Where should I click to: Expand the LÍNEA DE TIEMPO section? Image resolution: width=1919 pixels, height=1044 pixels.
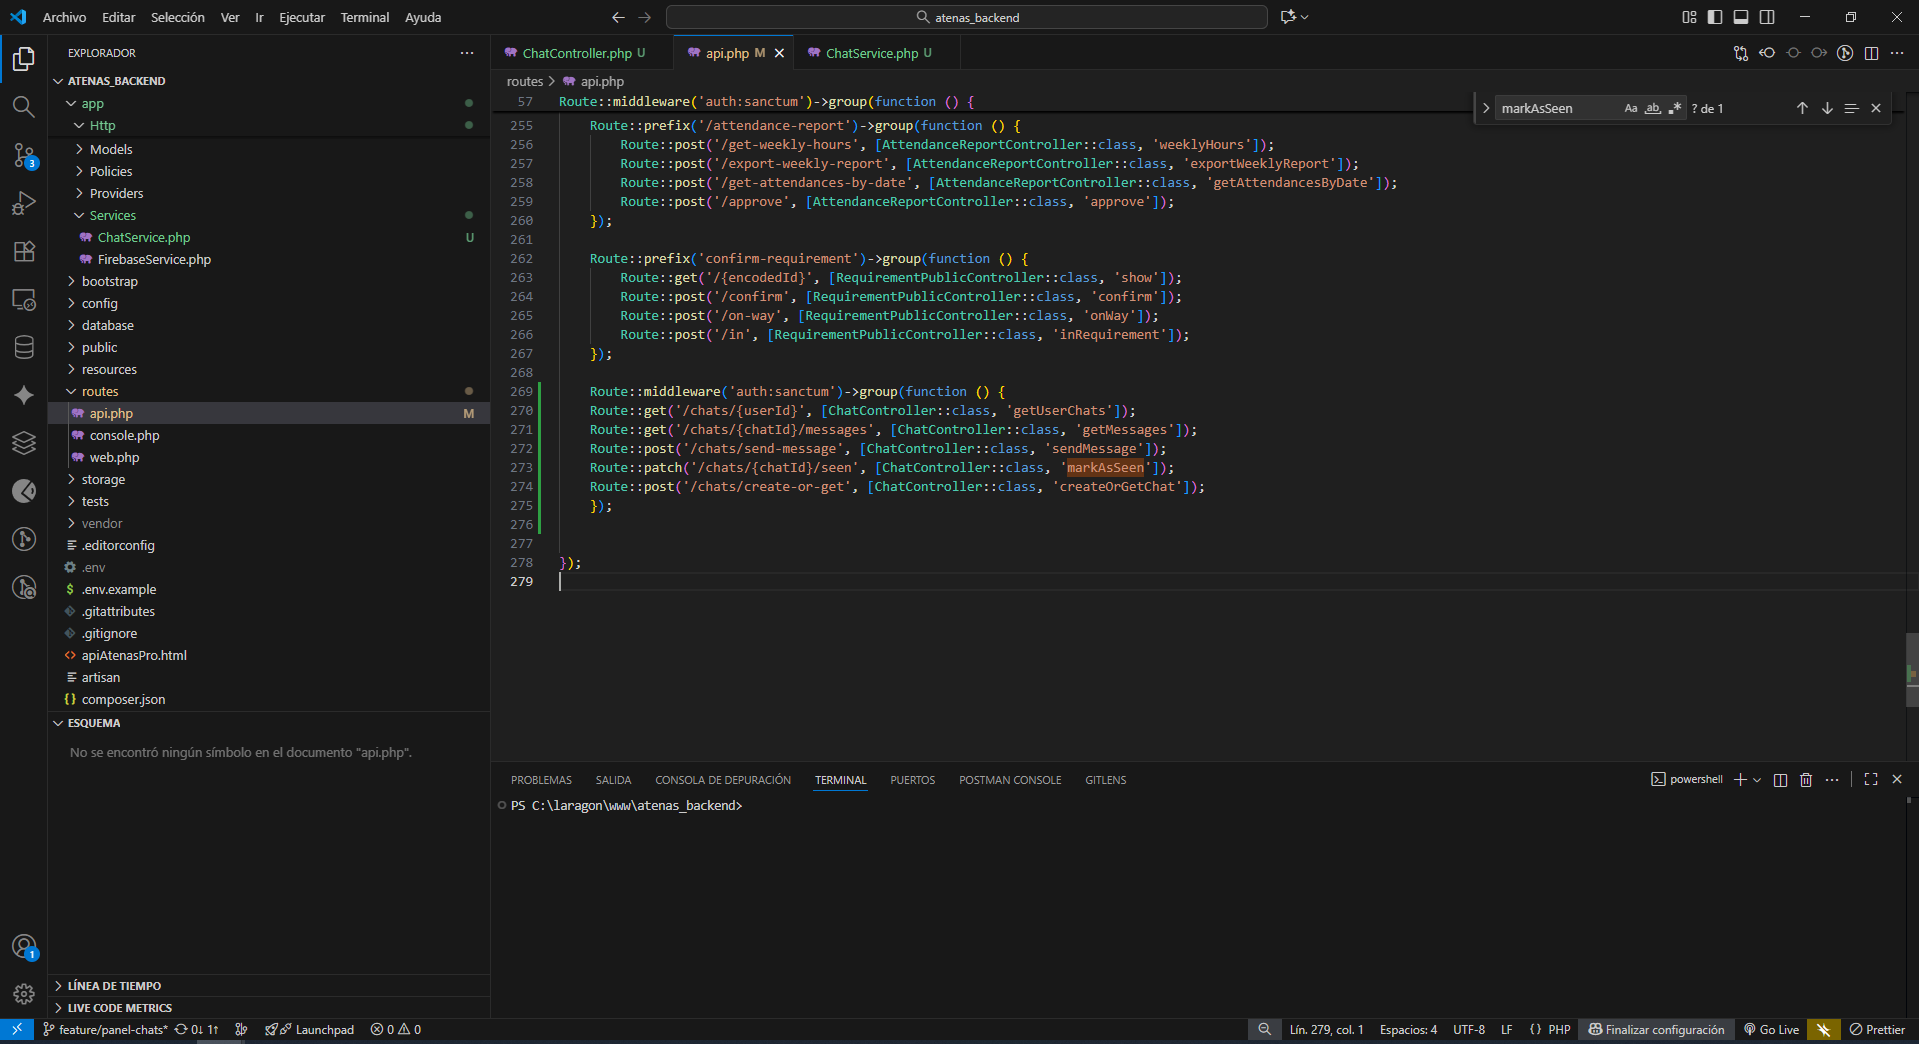coord(114,986)
